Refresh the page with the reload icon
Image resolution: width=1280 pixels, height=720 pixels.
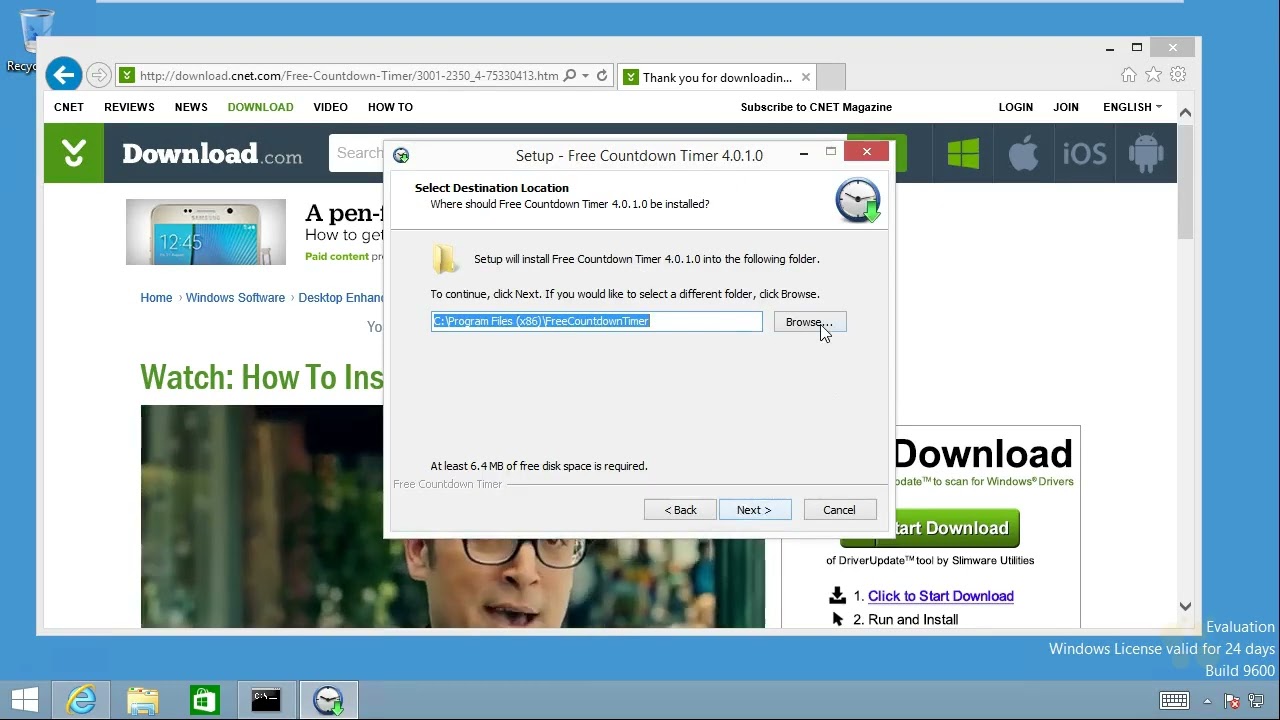[x=602, y=76]
